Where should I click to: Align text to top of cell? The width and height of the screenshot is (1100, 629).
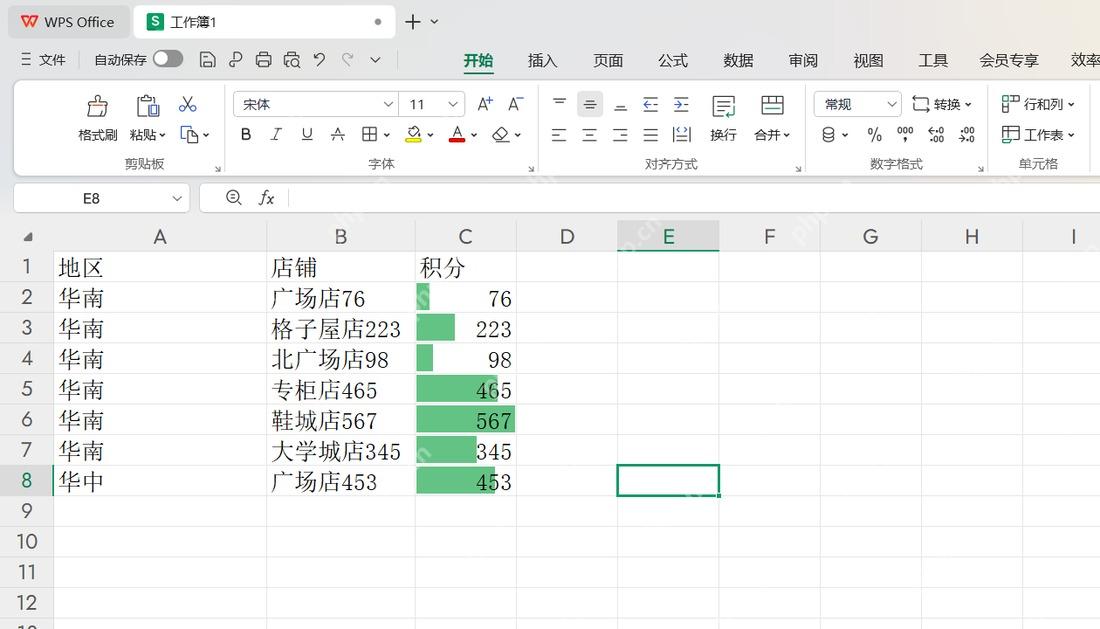pos(559,104)
